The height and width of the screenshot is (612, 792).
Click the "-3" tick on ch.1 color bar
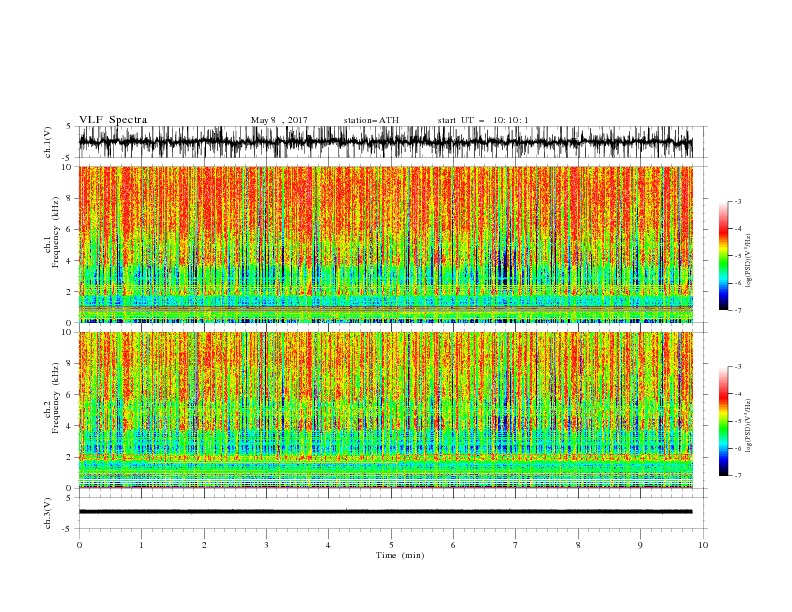coord(738,201)
